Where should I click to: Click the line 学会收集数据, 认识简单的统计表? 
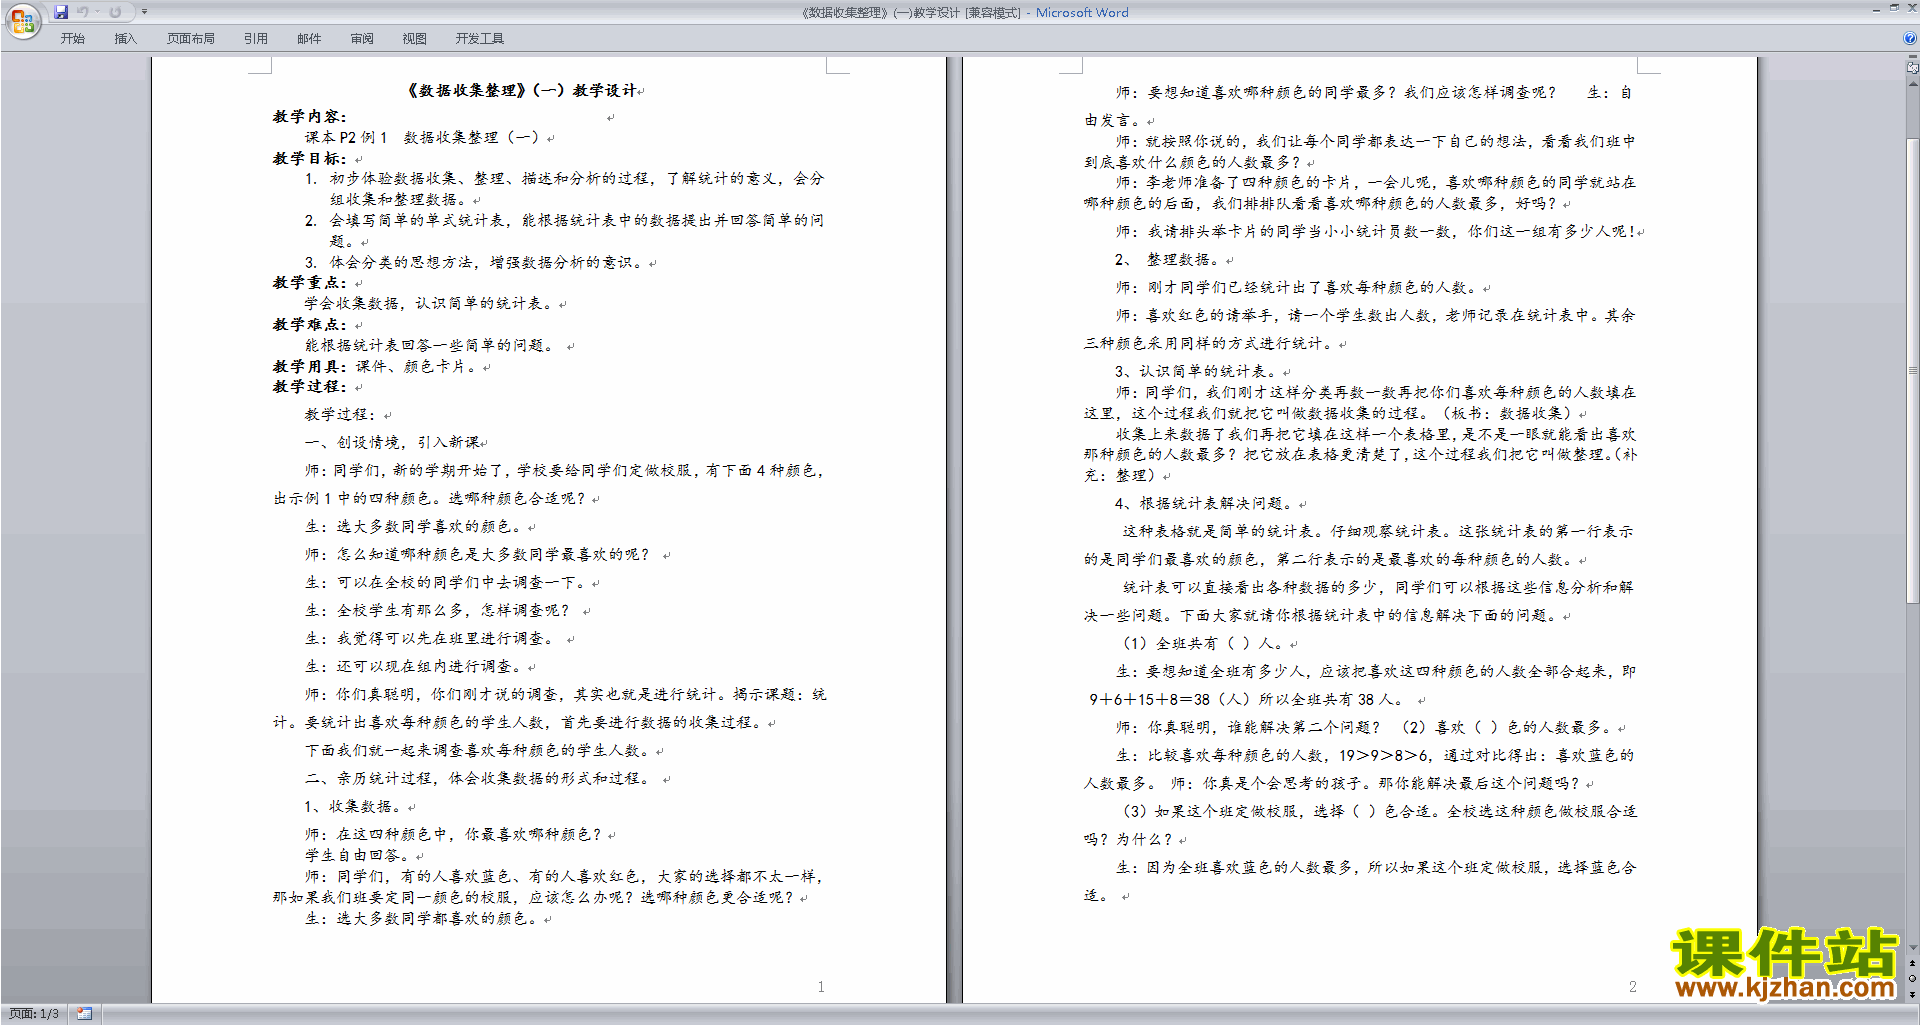429,304
